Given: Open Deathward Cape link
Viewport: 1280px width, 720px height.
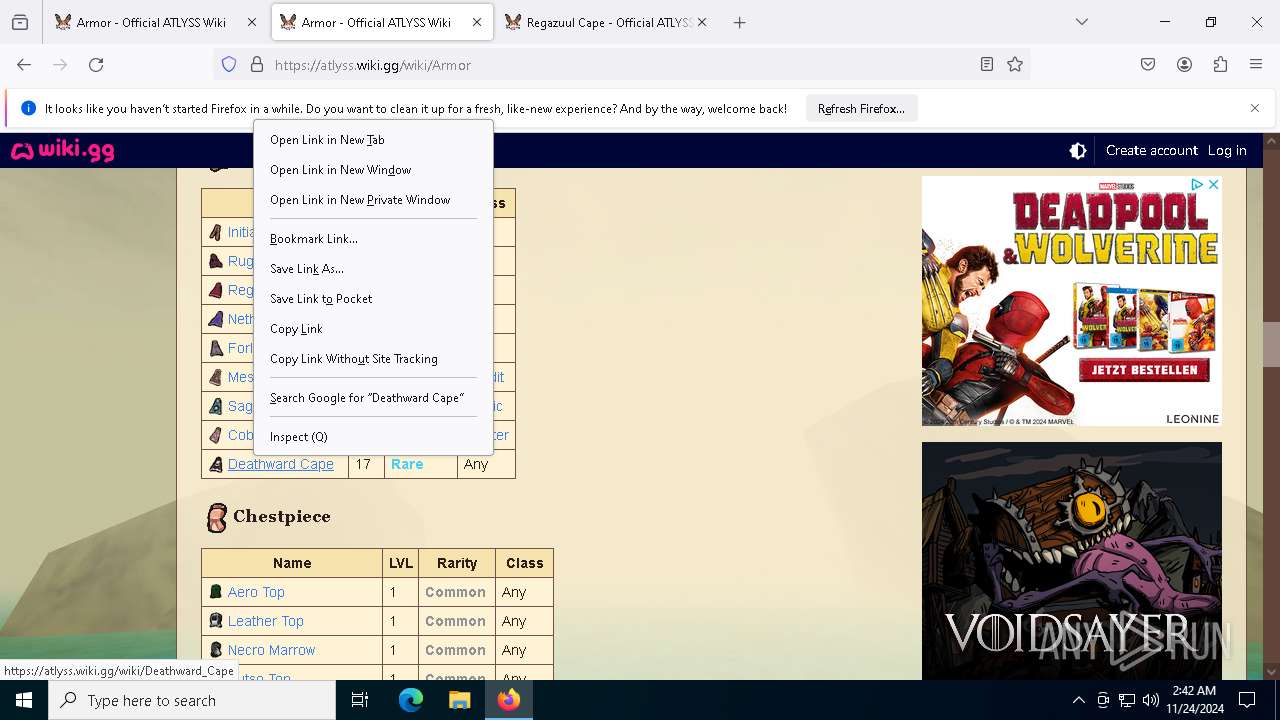Looking at the screenshot, I should pos(281,464).
